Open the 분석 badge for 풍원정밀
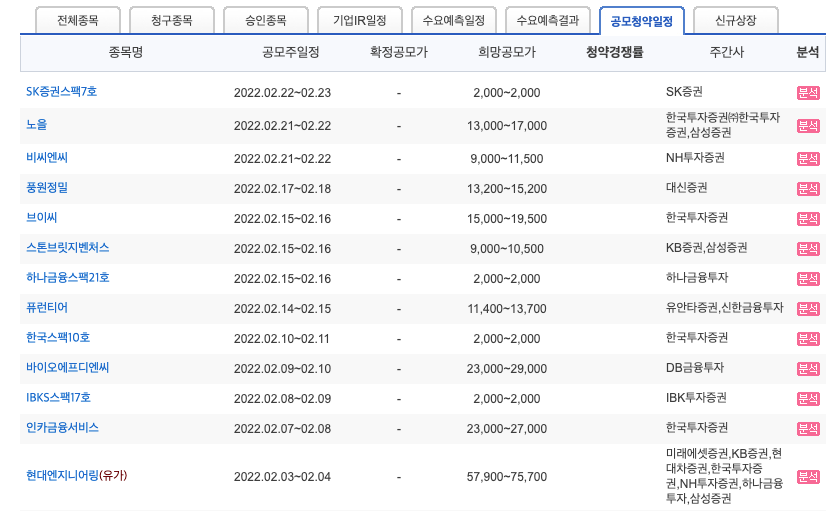The height and width of the screenshot is (511, 831). click(x=808, y=189)
